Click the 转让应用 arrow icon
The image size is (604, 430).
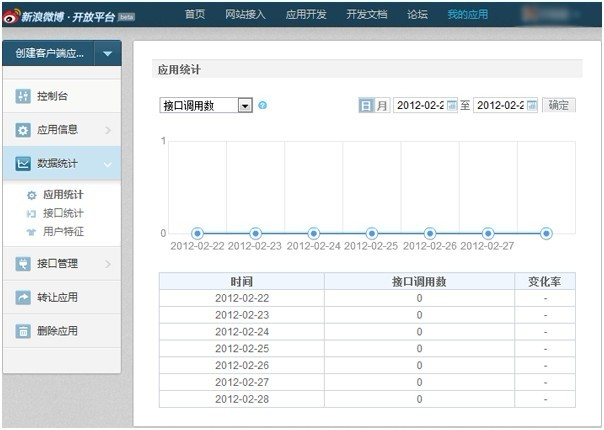coord(23,297)
